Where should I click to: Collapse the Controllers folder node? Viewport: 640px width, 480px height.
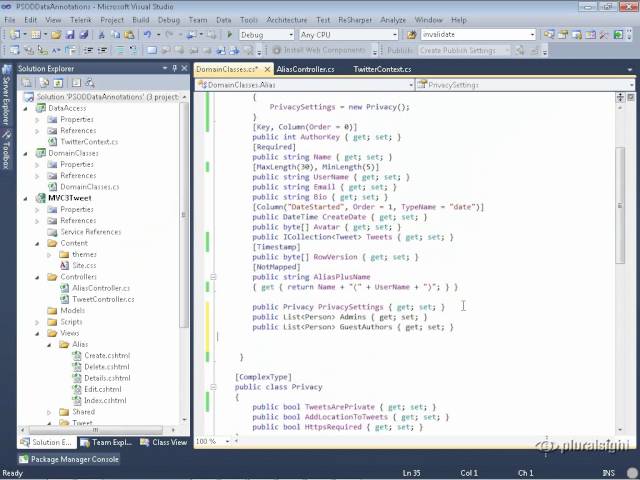pyautogui.click(x=37, y=277)
